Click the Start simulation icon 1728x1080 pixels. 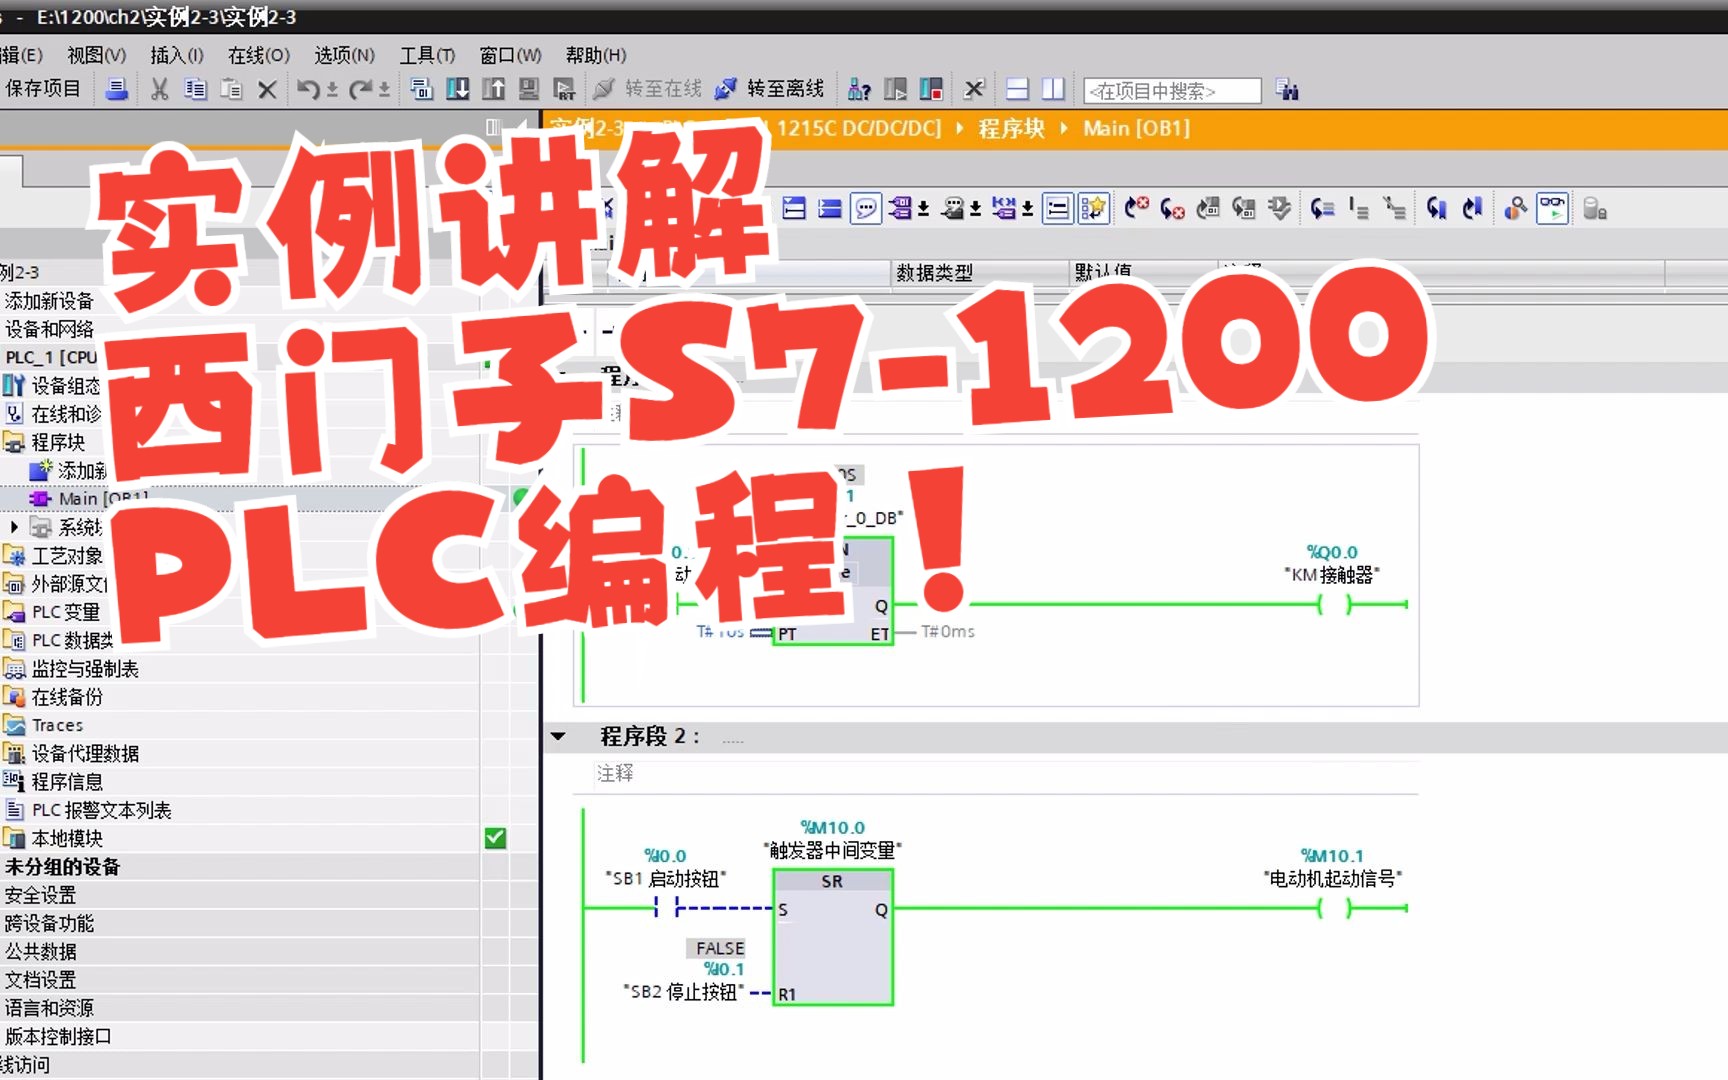530,90
